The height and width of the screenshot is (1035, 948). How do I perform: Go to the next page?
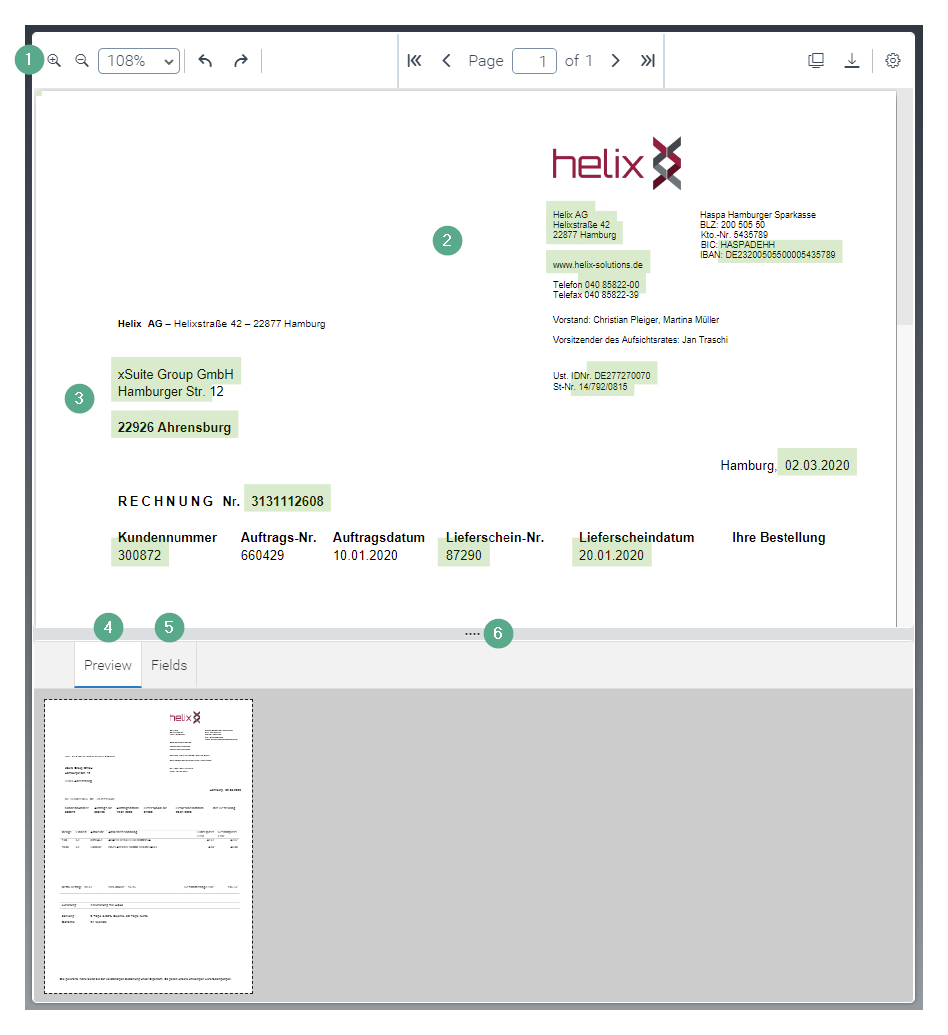615,61
